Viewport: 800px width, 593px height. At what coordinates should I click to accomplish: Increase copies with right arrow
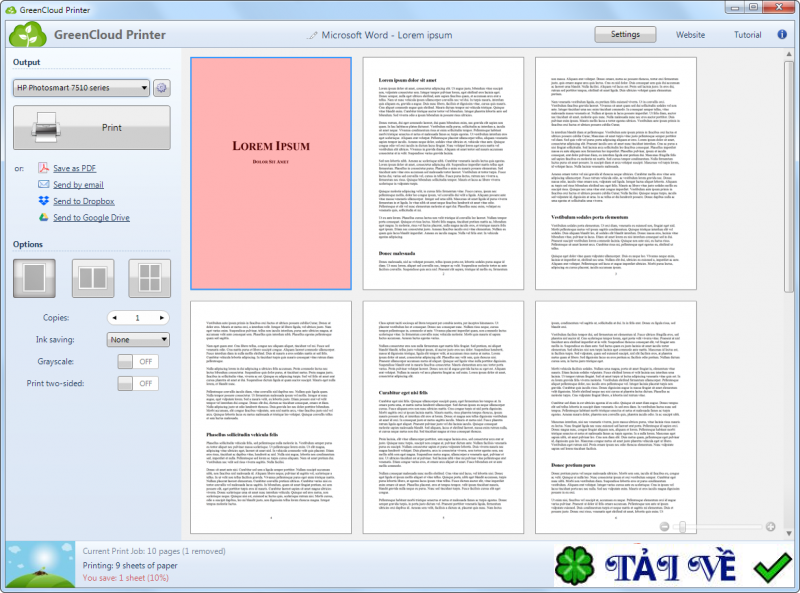coord(162,318)
